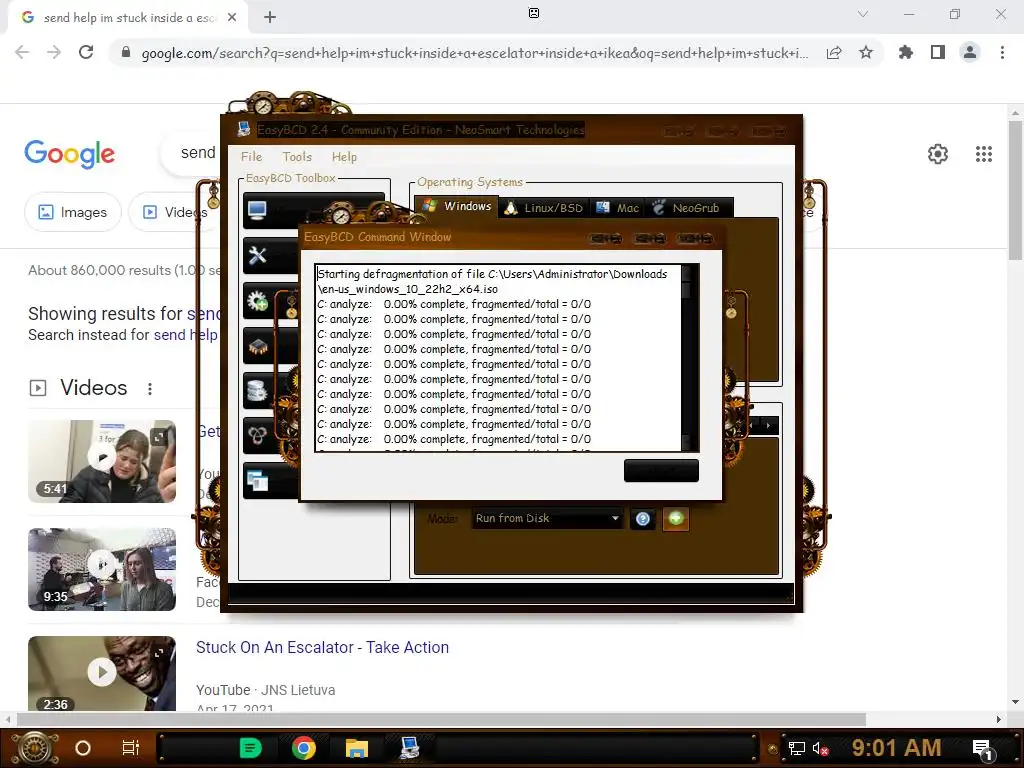
Task: Click left arrow of portable media tab scroller
Action: [x=752, y=426]
